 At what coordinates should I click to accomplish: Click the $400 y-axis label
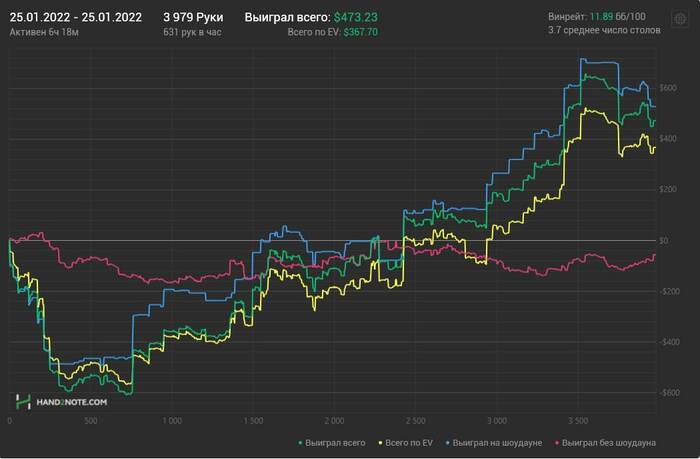(x=667, y=139)
